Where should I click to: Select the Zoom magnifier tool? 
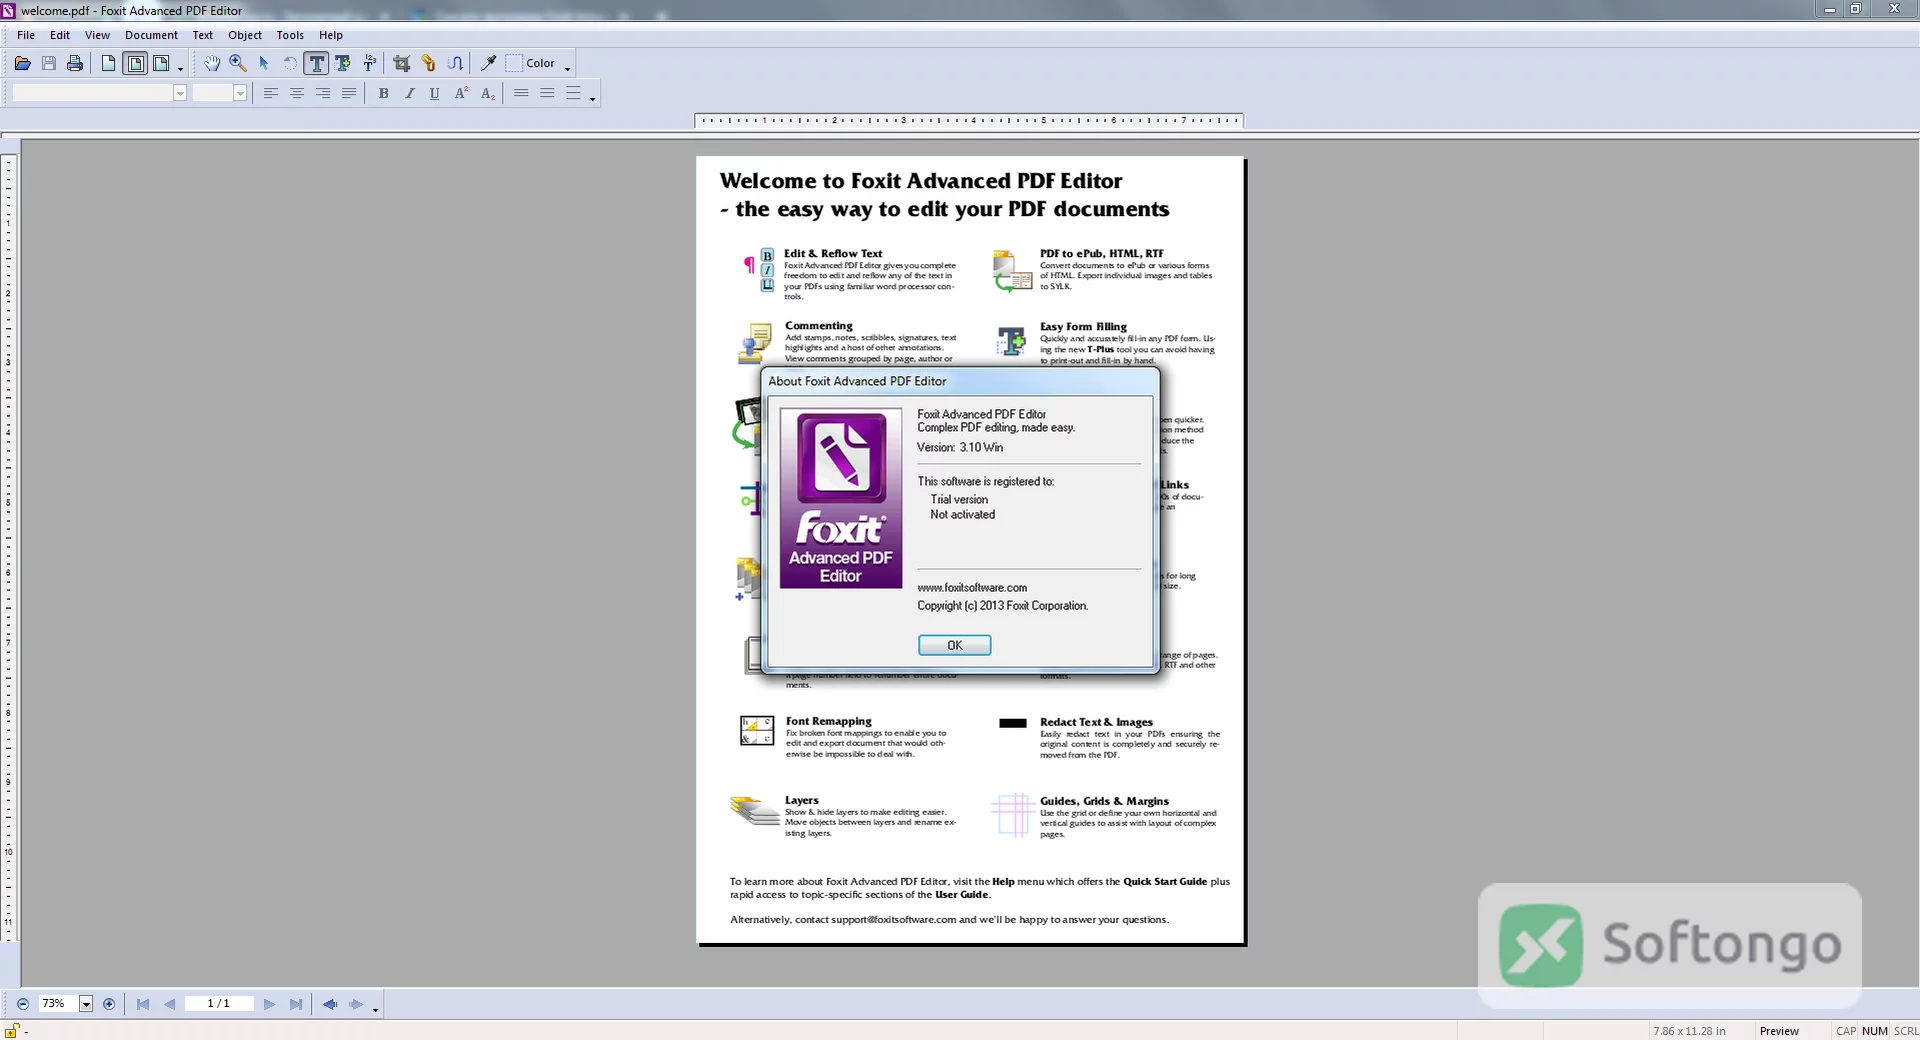(x=238, y=63)
